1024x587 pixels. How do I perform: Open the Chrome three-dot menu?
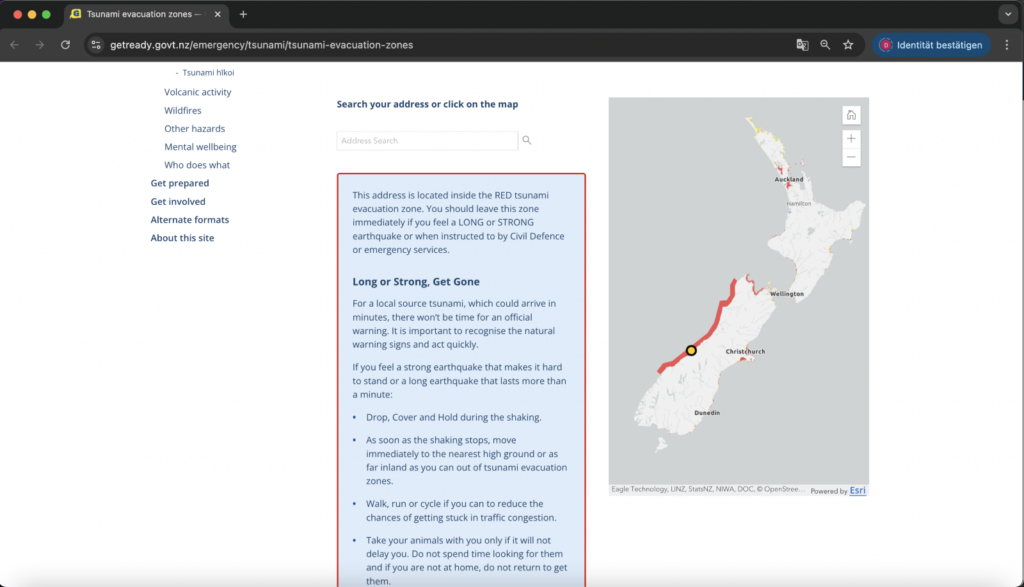[x=1006, y=45]
